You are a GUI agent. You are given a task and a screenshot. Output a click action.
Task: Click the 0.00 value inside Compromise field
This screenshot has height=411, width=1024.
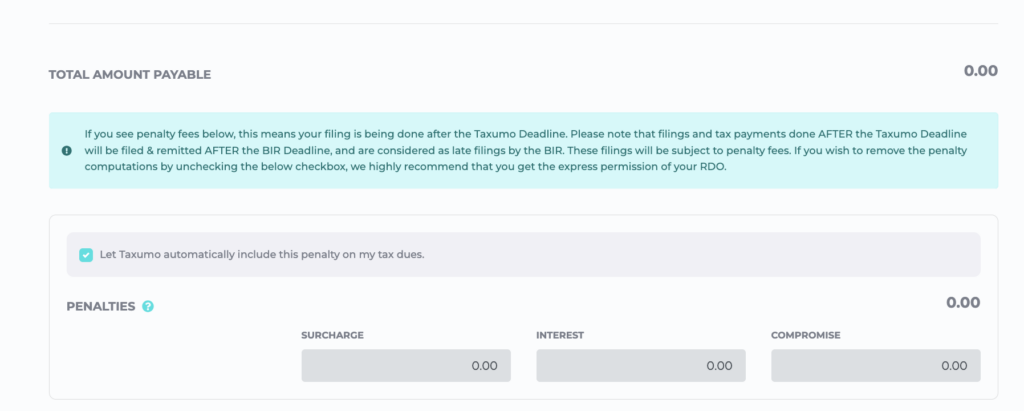pyautogui.click(x=954, y=366)
